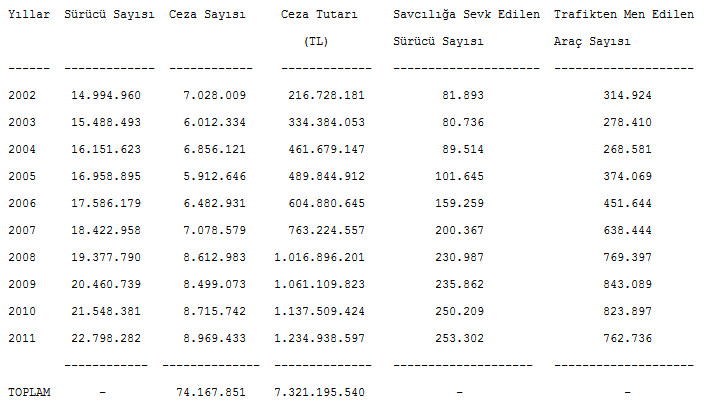Select the 2002 year row label
709x407 pixels.
(22, 95)
